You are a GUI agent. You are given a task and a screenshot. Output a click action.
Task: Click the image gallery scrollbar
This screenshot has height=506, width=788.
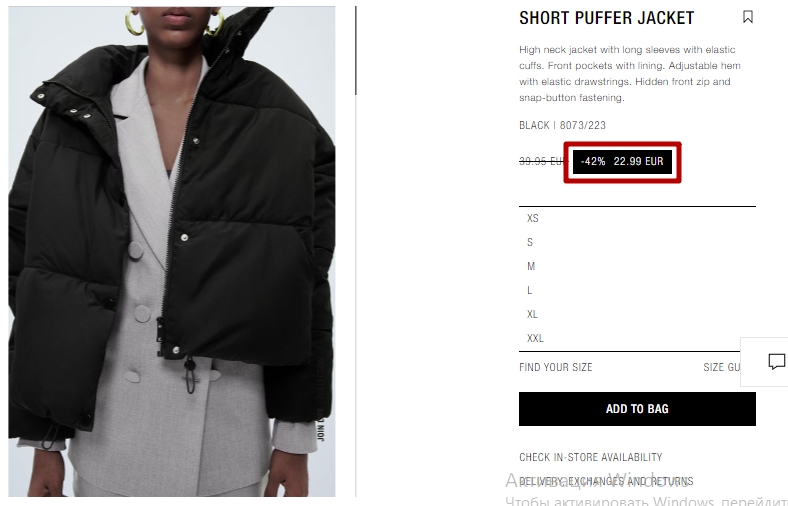coord(356,50)
